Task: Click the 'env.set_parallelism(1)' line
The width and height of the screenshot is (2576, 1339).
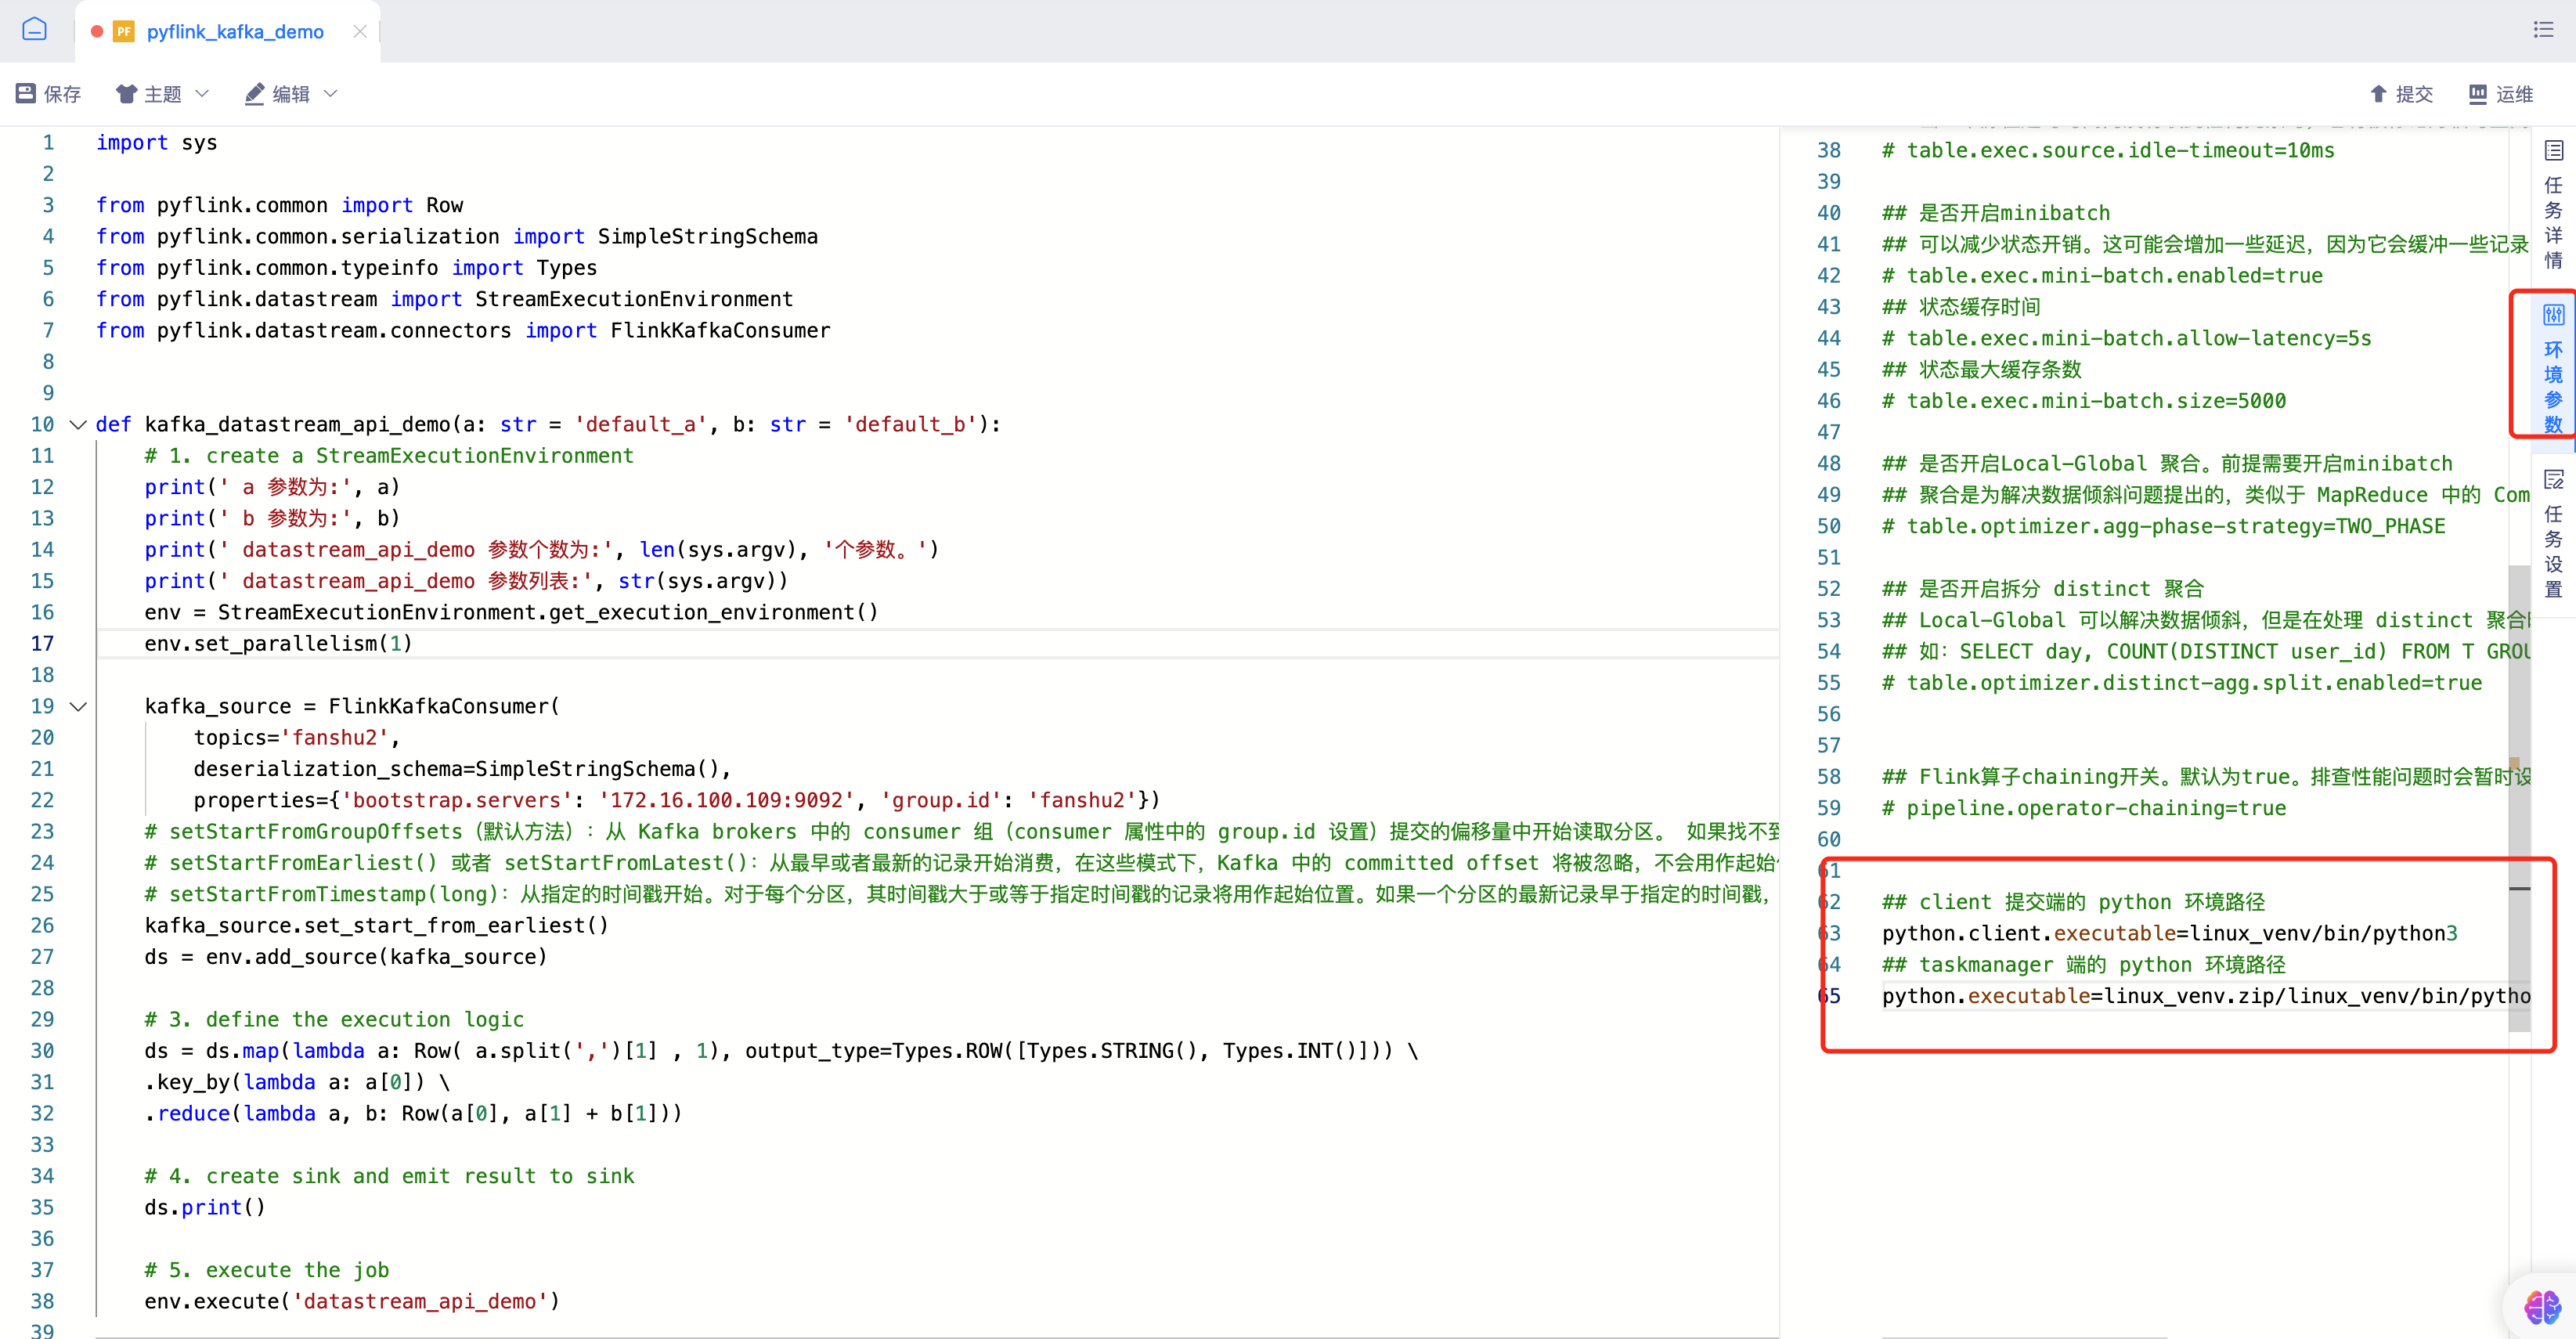Action: coord(278,644)
